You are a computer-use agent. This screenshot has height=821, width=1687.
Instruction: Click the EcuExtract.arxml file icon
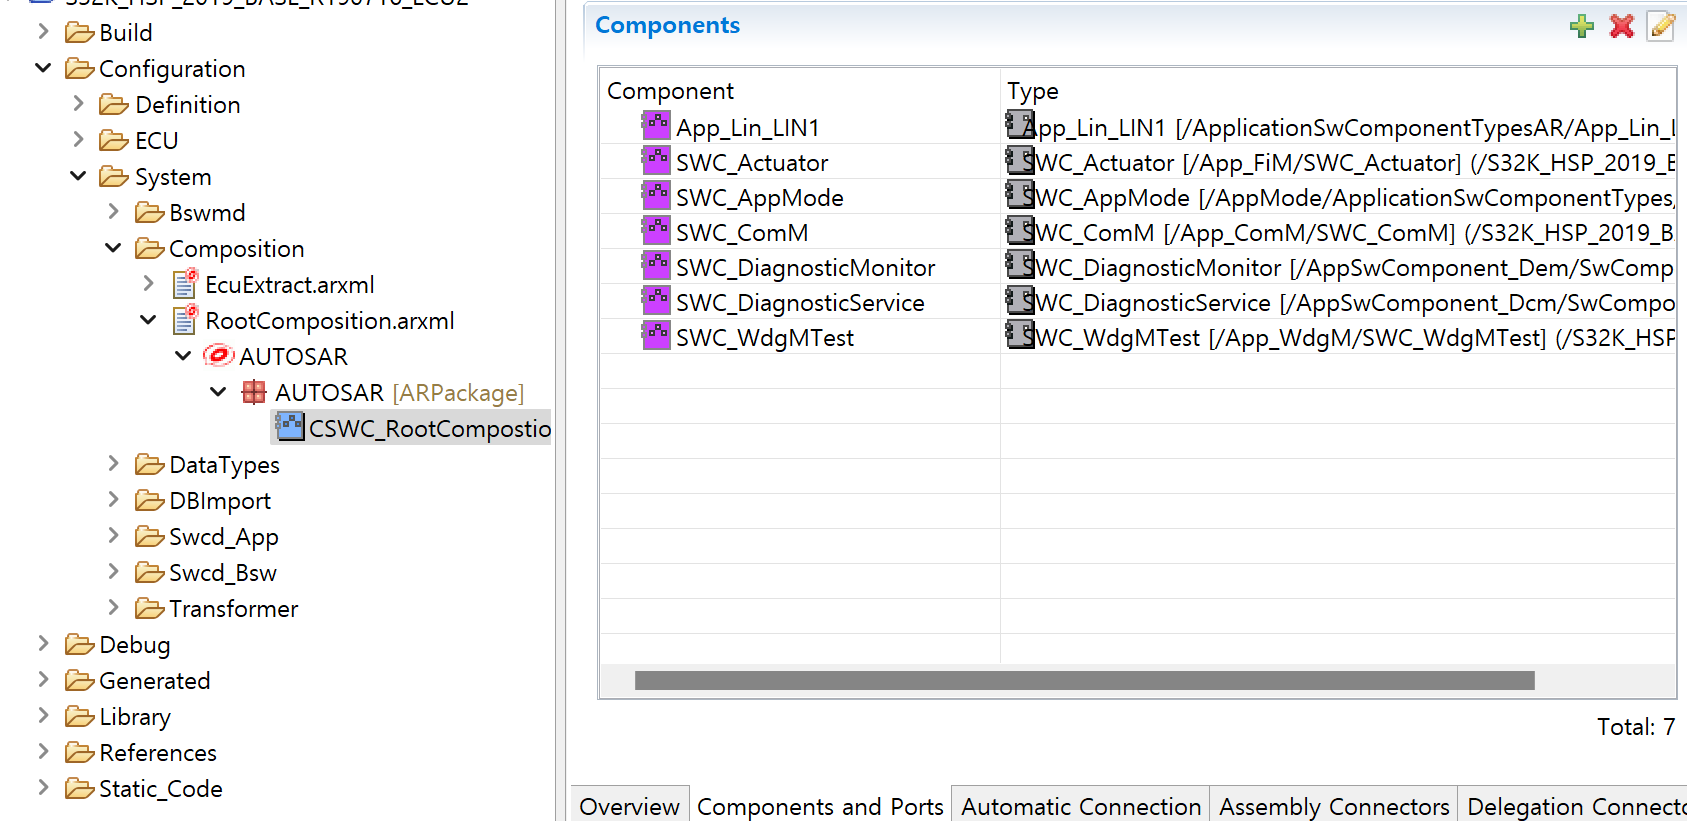185,284
